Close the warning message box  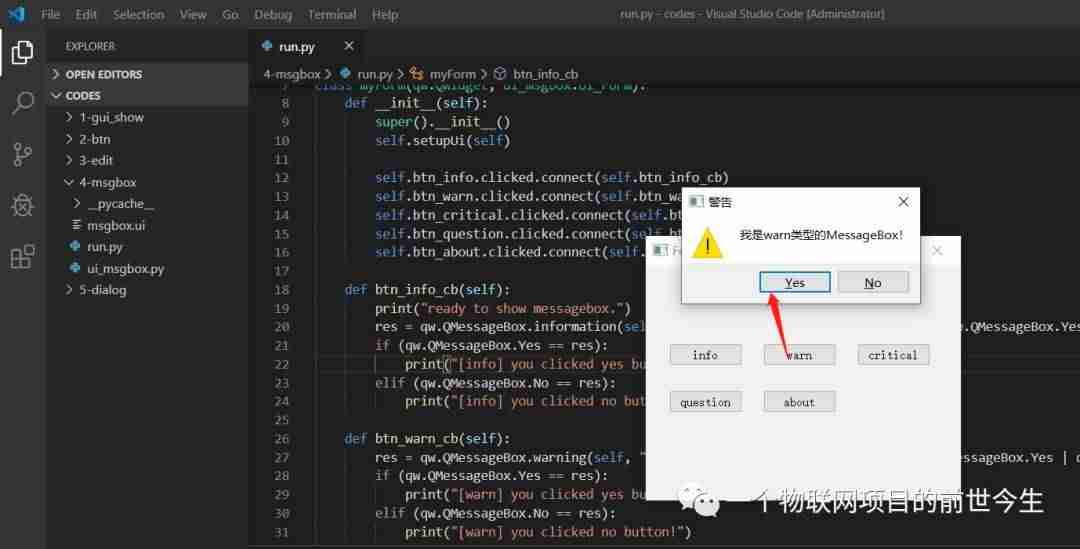coord(903,202)
